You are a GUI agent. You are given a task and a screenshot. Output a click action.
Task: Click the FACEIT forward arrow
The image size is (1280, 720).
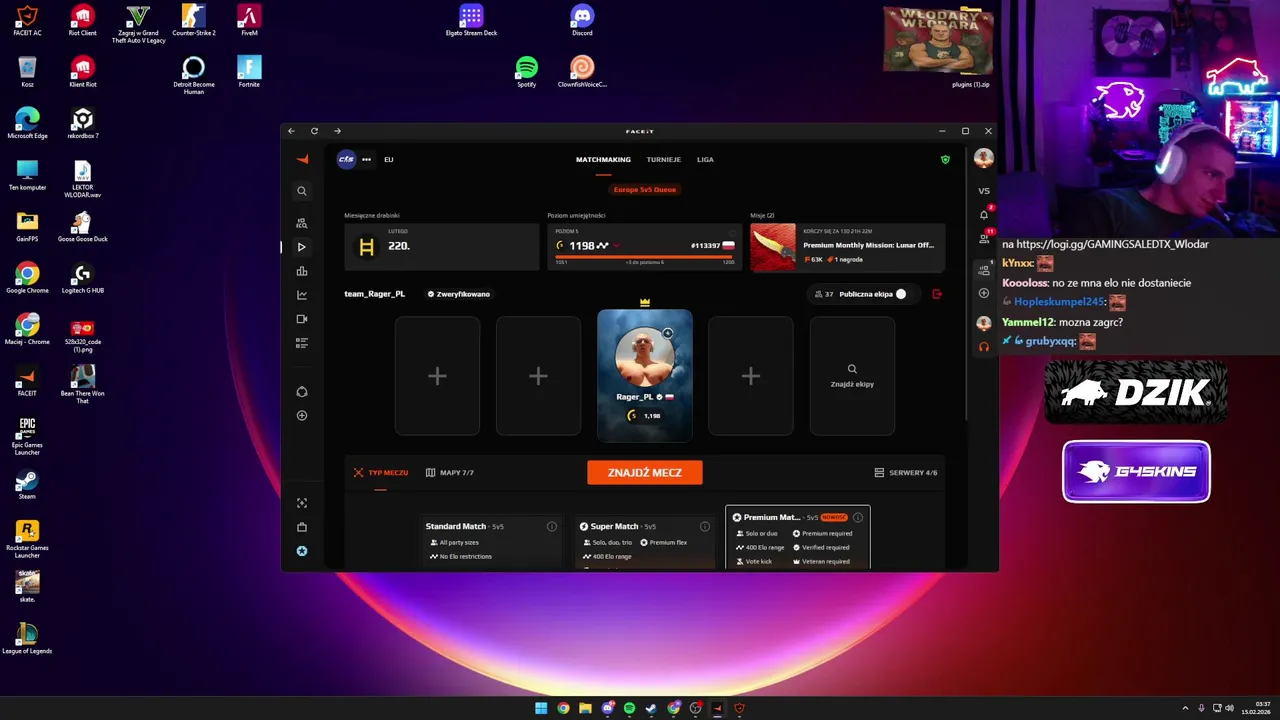point(337,131)
